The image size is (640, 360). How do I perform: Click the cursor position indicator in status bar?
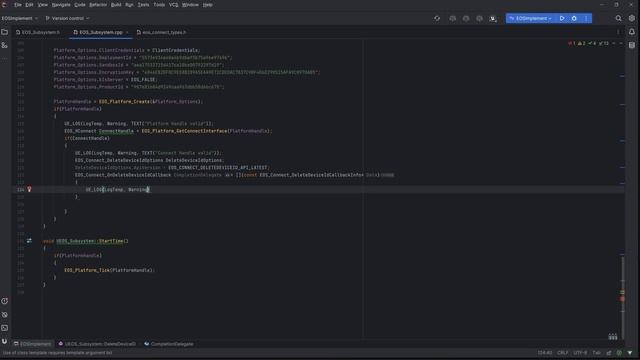tap(545, 353)
